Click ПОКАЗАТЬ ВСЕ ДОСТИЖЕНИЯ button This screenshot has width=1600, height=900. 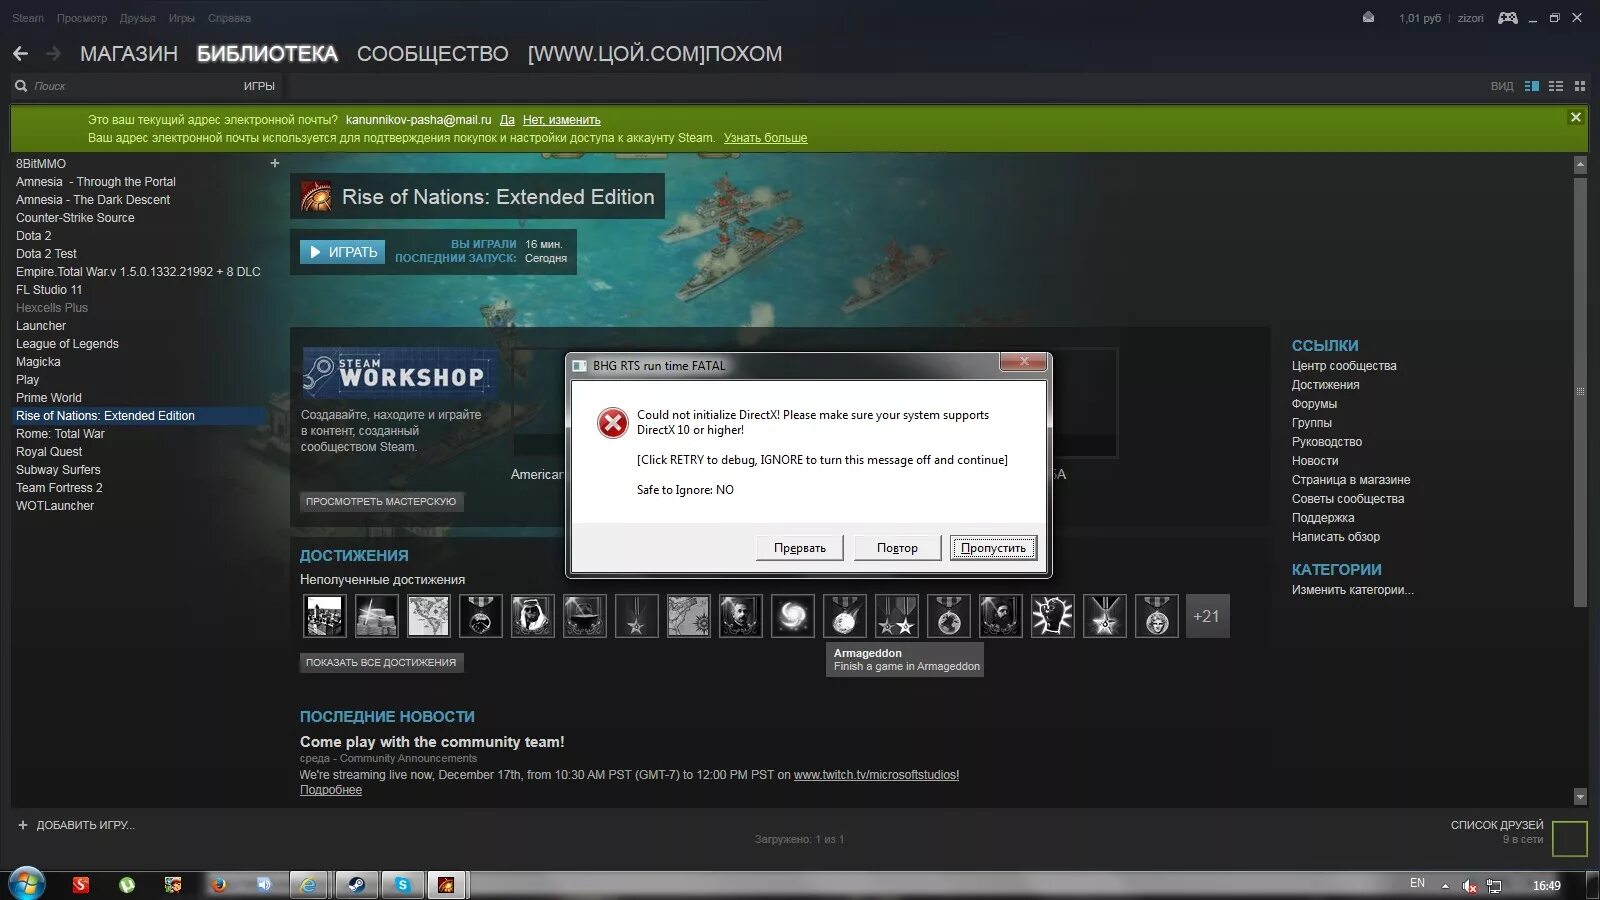(381, 662)
